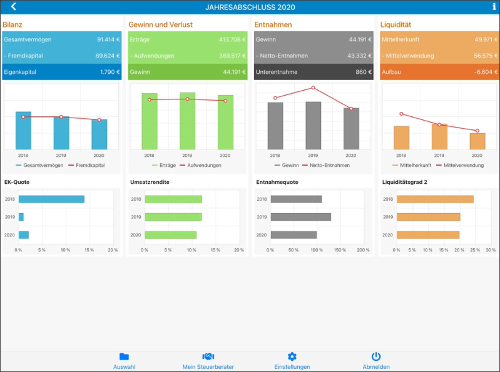Click the 2019 green bar in Erträge chart
500x372 pixels.
coord(187,121)
